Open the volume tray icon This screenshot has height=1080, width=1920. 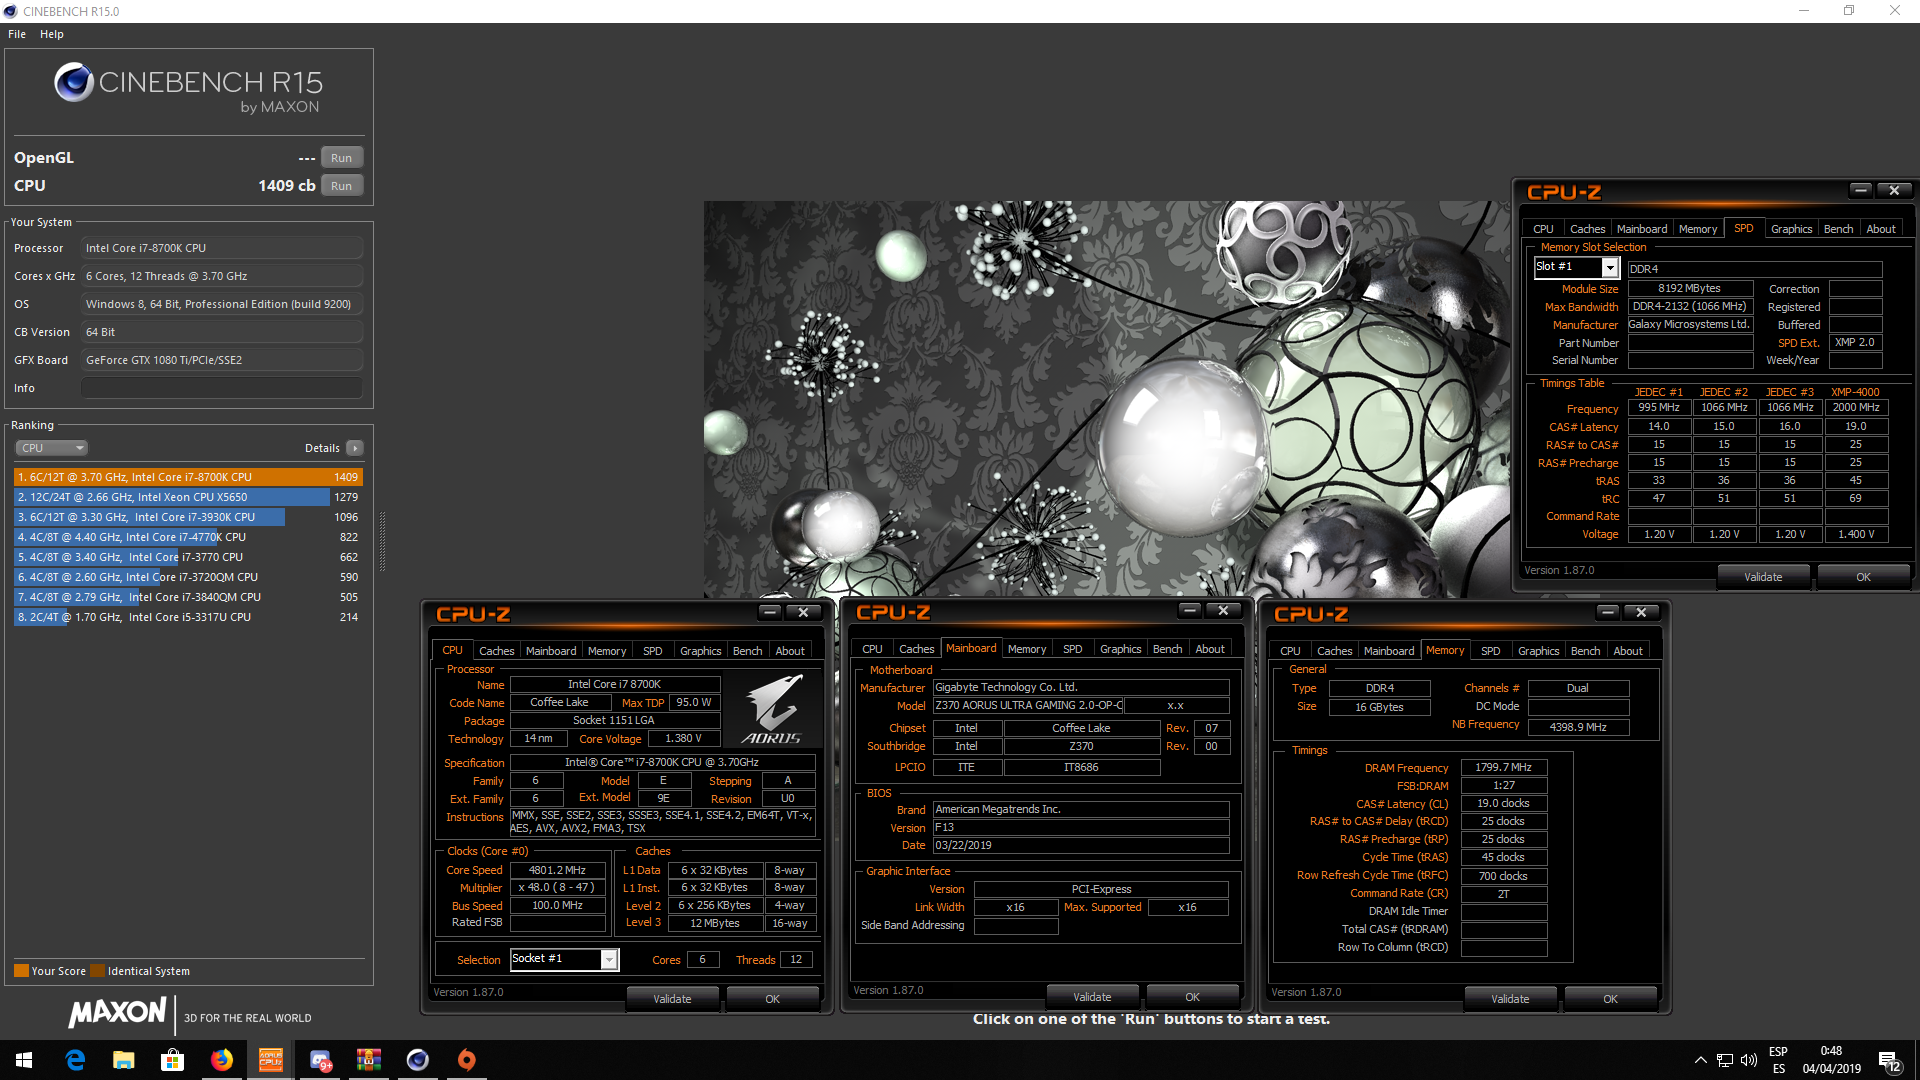click(1749, 1060)
